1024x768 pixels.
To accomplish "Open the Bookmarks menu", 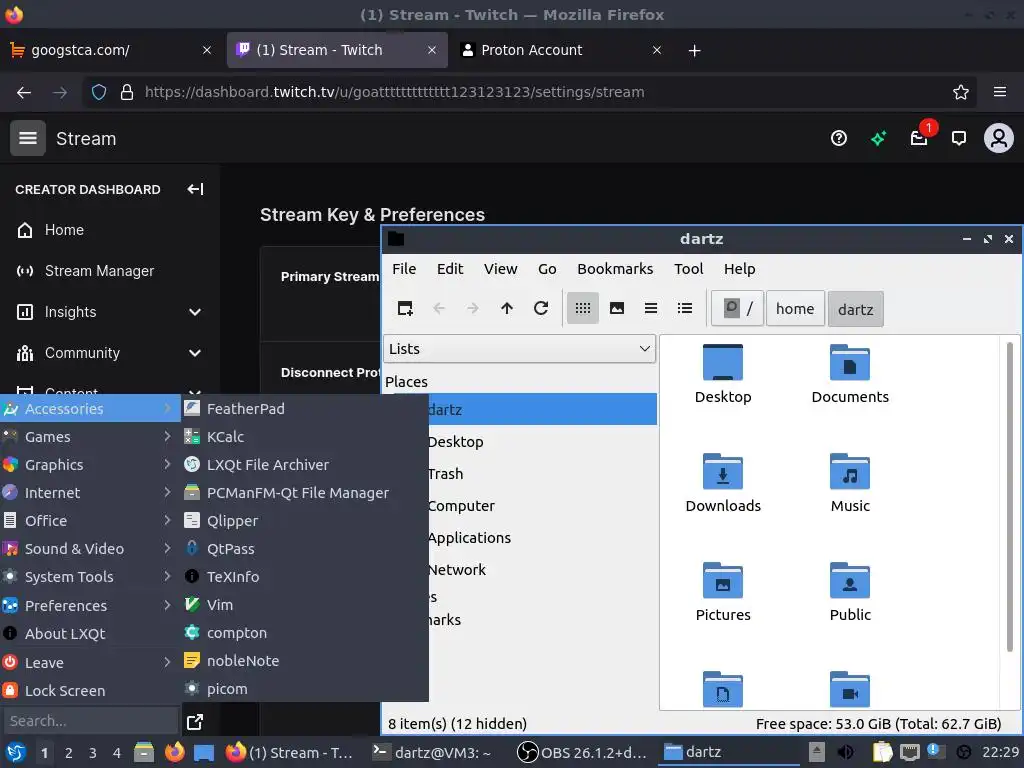I will (x=615, y=269).
